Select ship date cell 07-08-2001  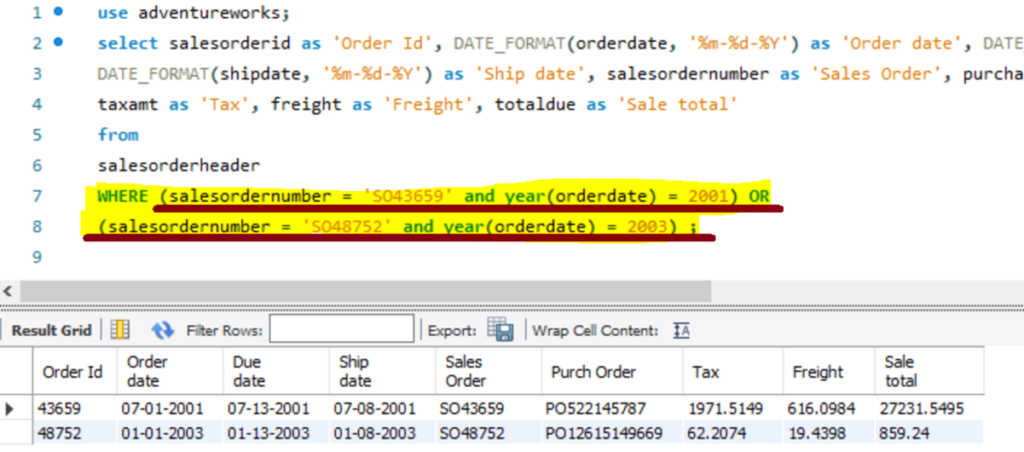click(382, 409)
